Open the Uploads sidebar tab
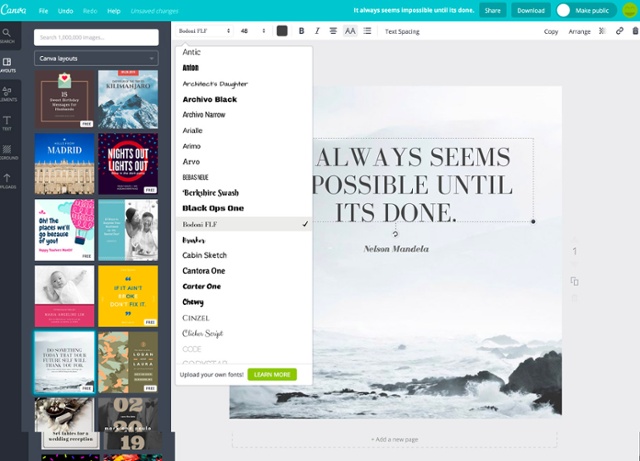 click(x=7, y=181)
